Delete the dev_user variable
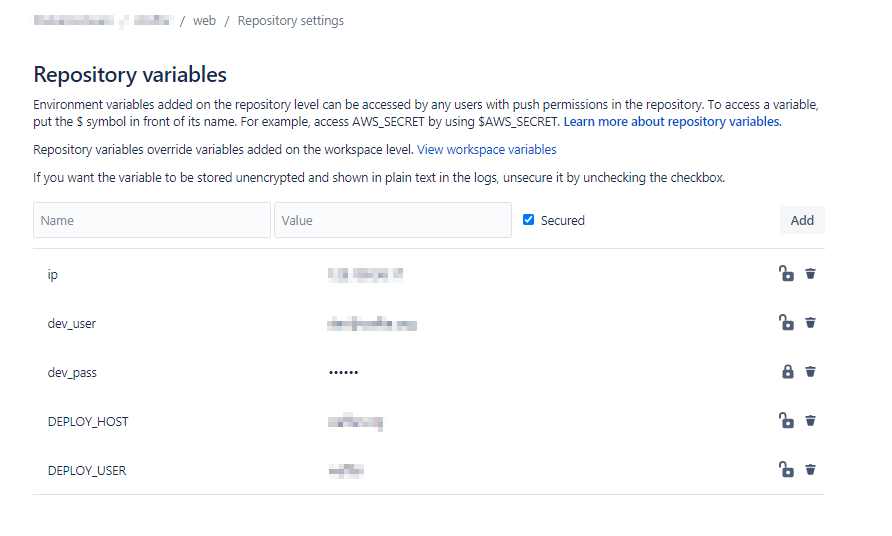 point(810,322)
